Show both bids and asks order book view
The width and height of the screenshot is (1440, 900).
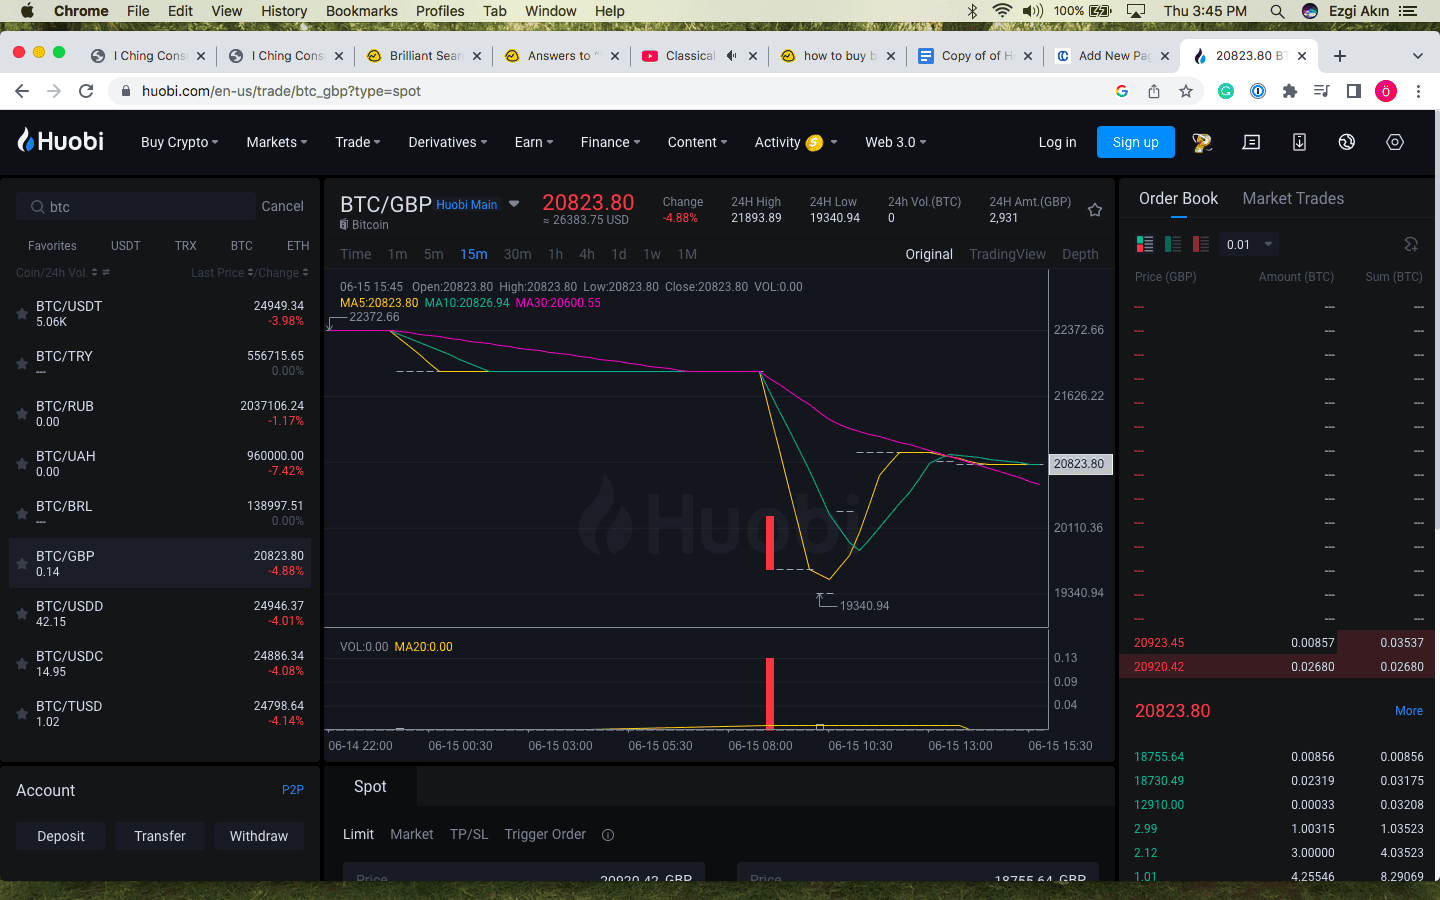[x=1145, y=244]
